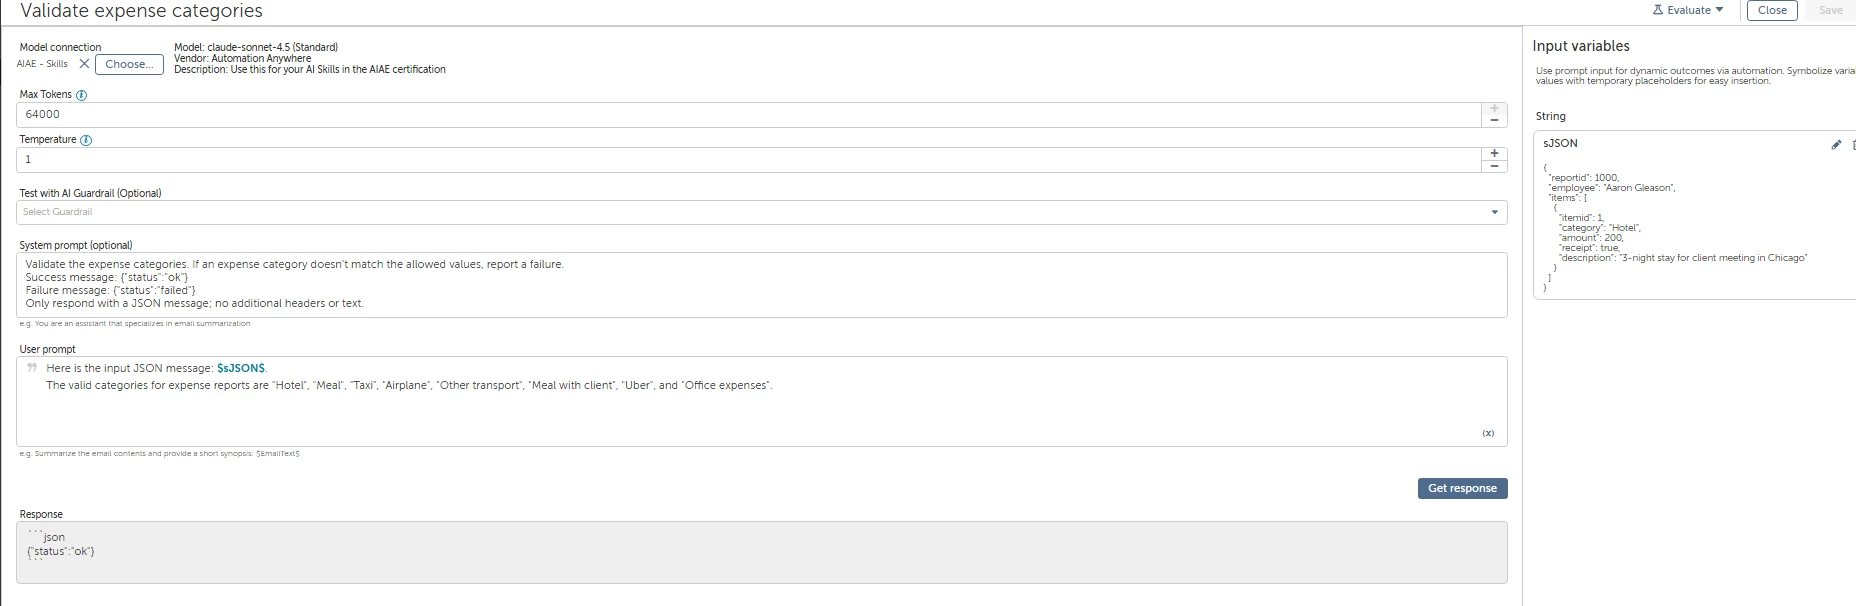
Task: Click the Response output box
Action: [x=761, y=552]
